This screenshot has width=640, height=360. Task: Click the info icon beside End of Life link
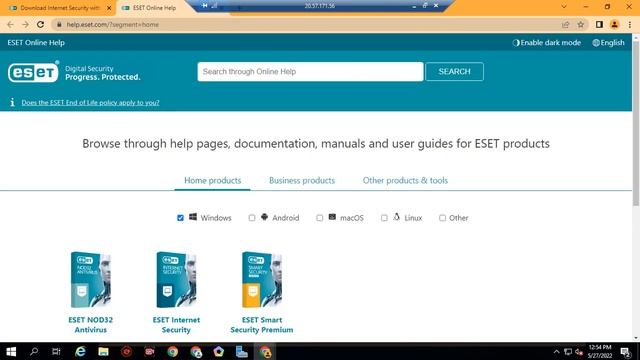12,102
